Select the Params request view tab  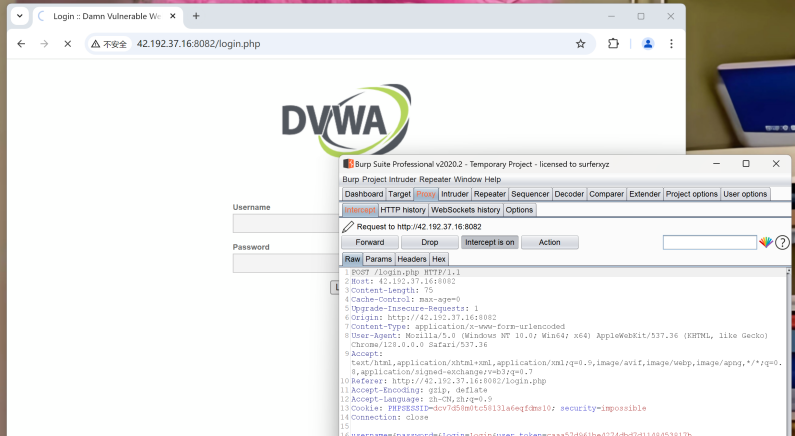tap(379, 259)
